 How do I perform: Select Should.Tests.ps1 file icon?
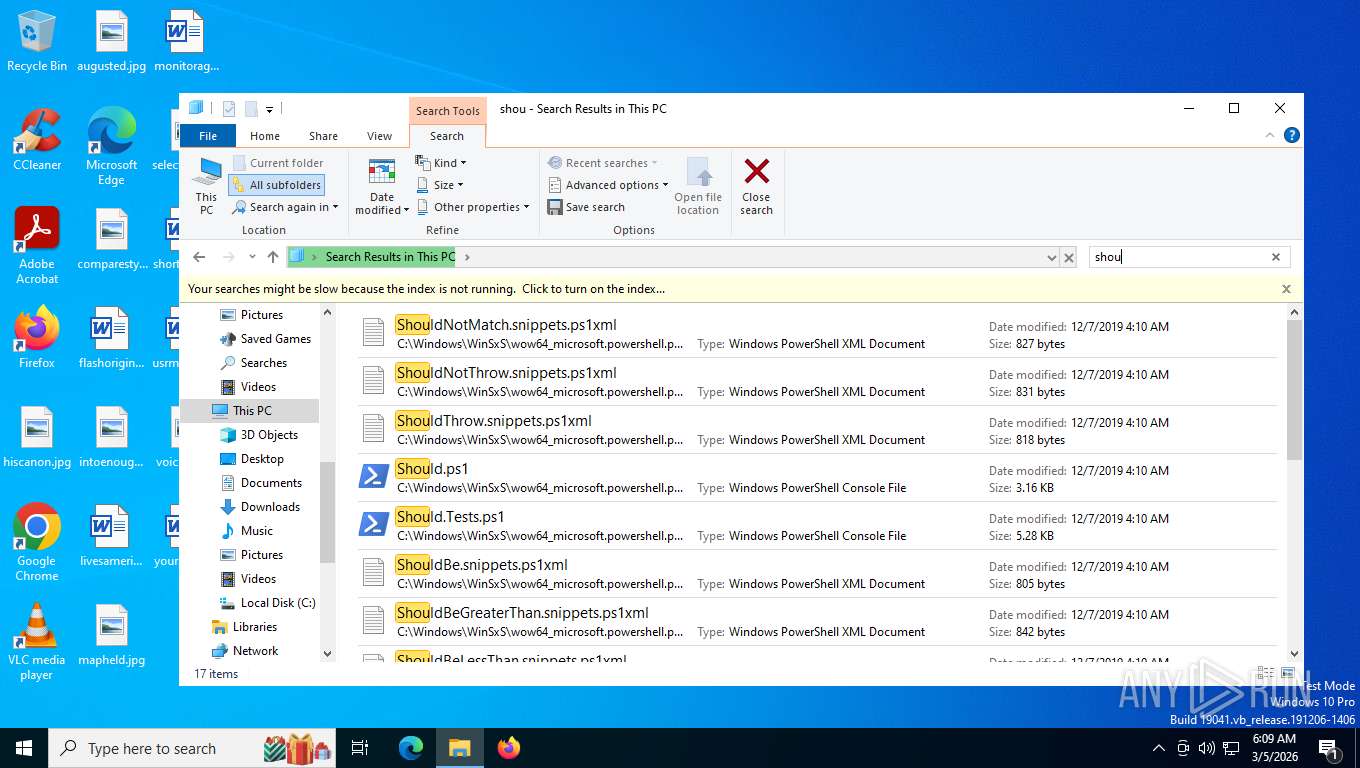pos(373,525)
